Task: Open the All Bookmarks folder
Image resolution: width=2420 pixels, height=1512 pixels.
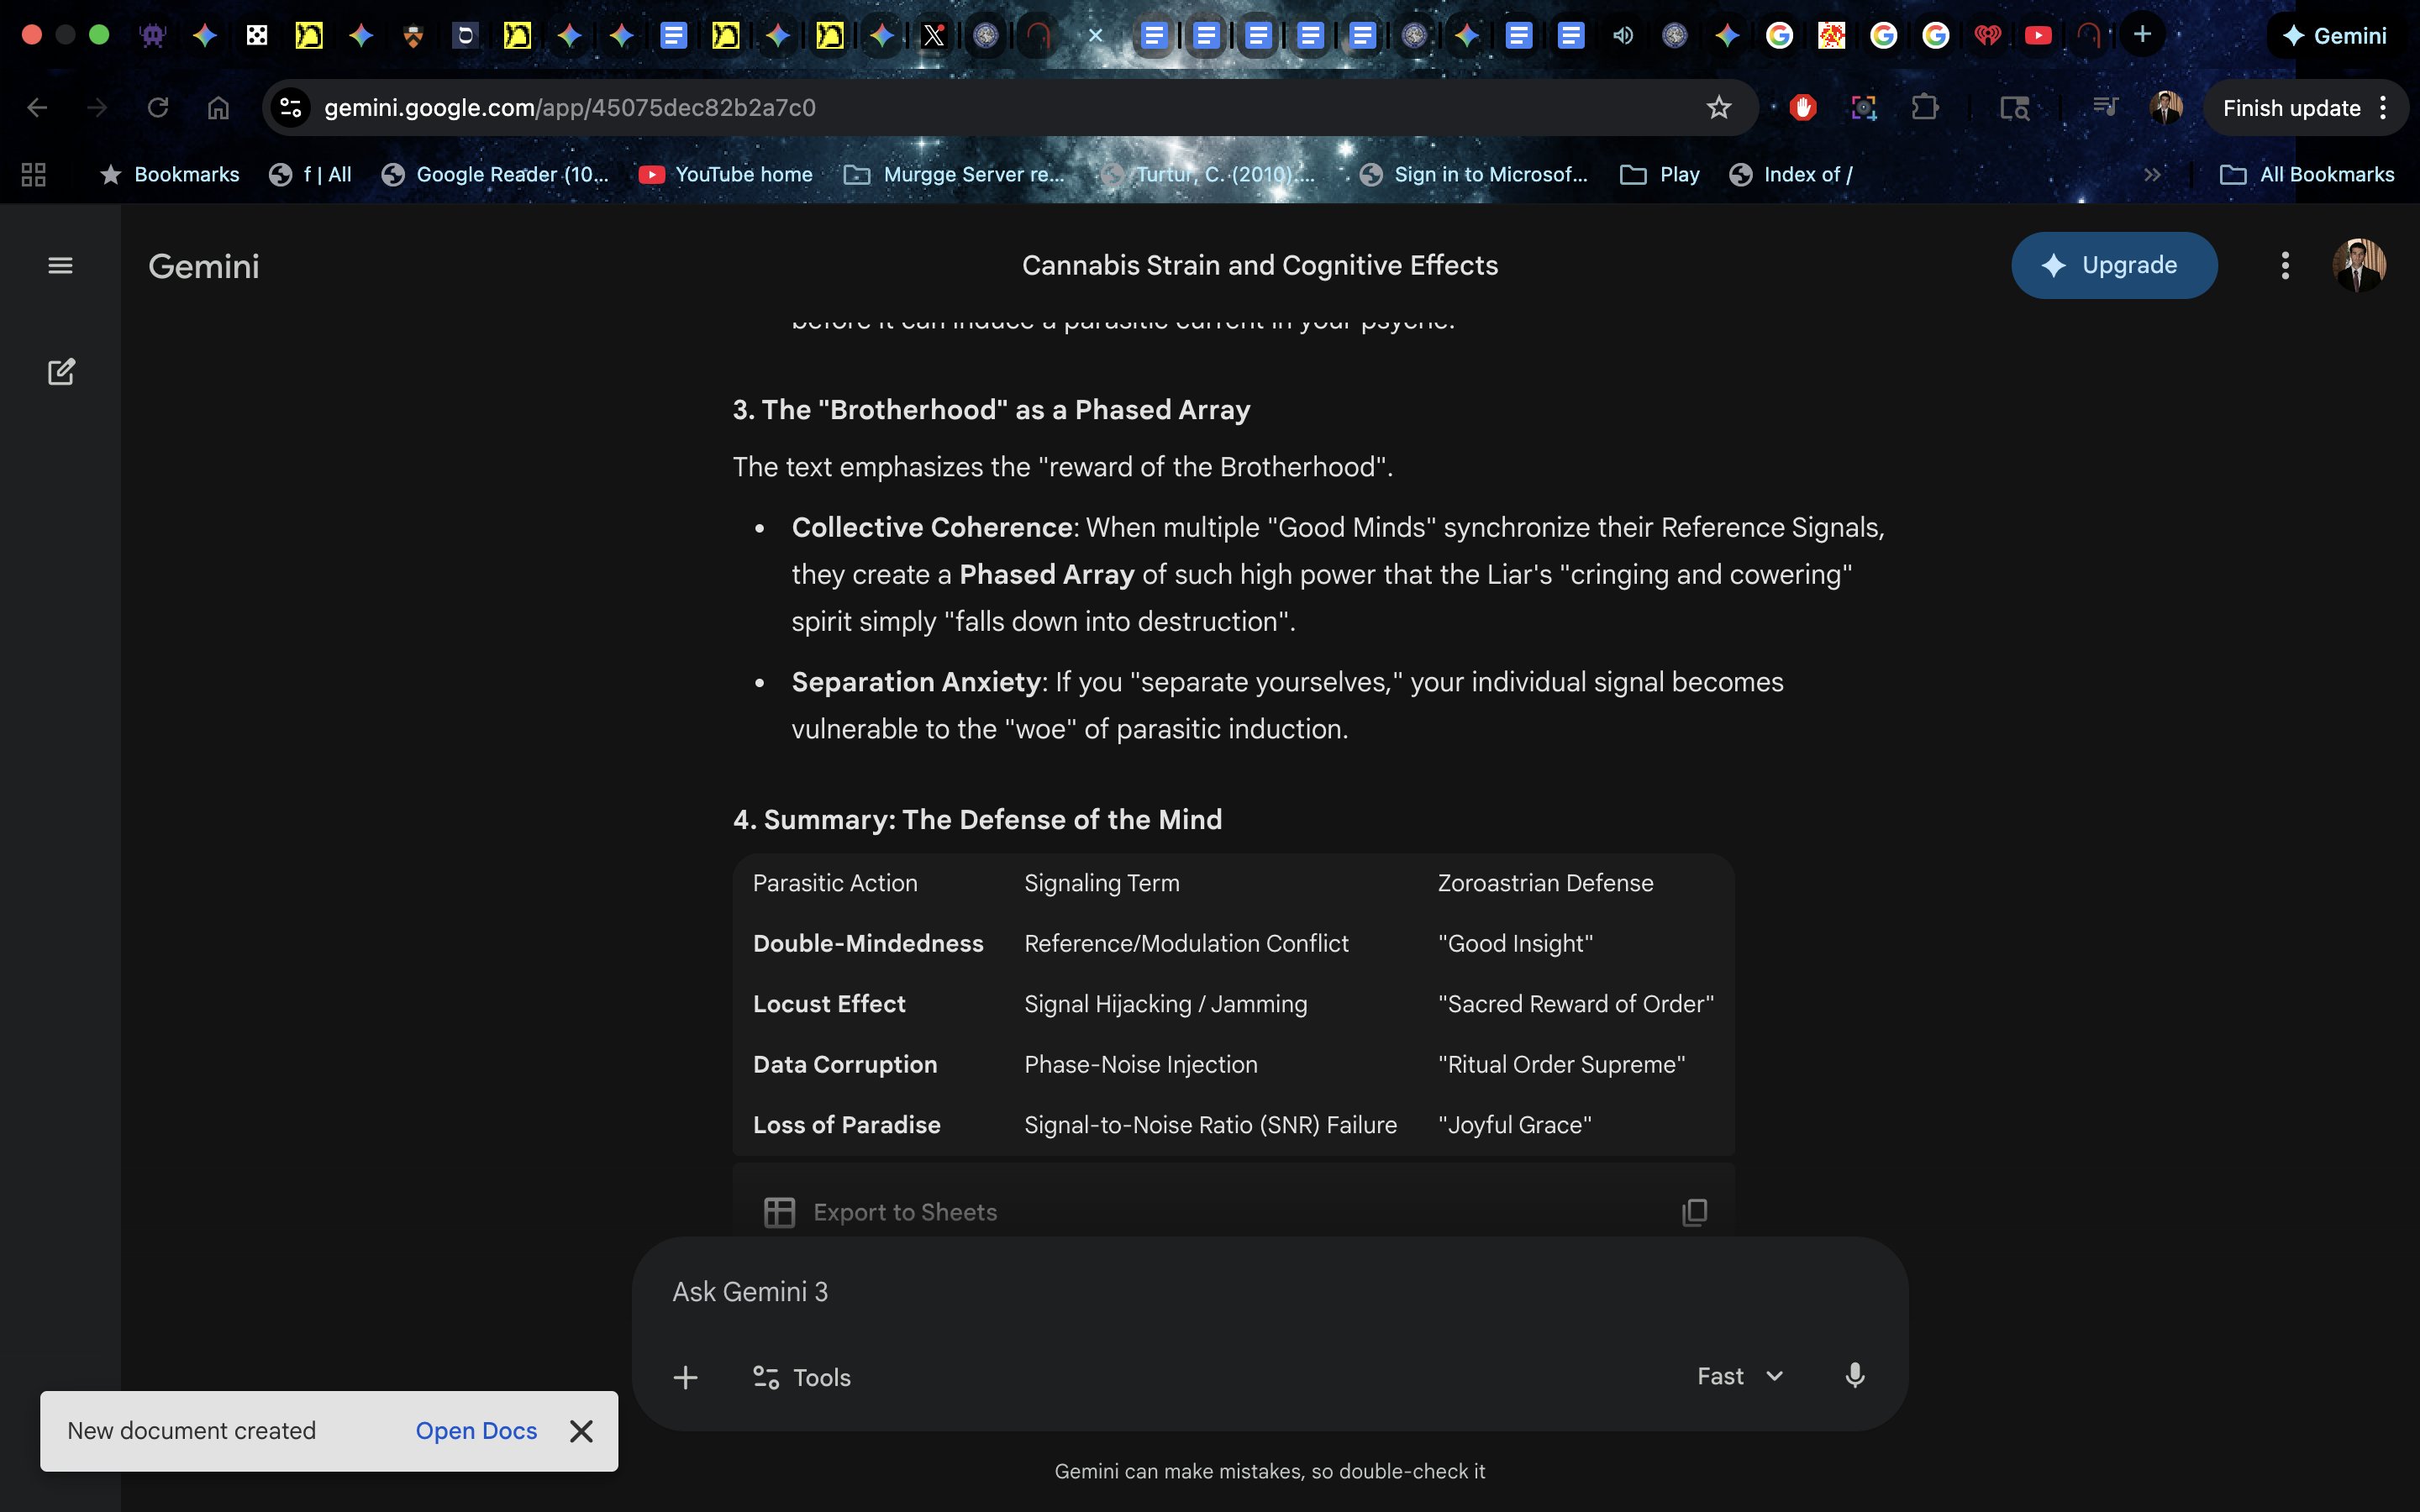Action: pos(2308,175)
